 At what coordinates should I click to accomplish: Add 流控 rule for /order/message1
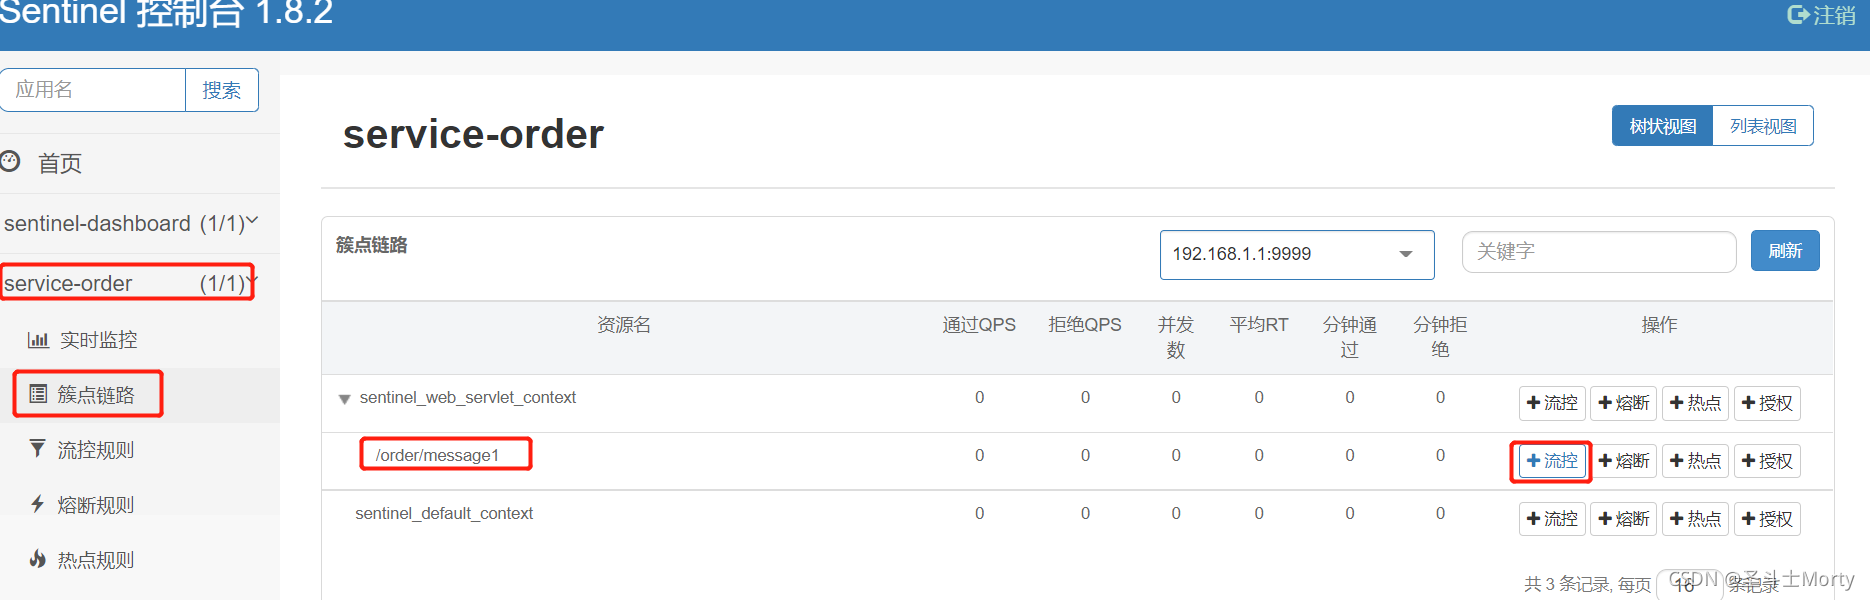[x=1552, y=461]
